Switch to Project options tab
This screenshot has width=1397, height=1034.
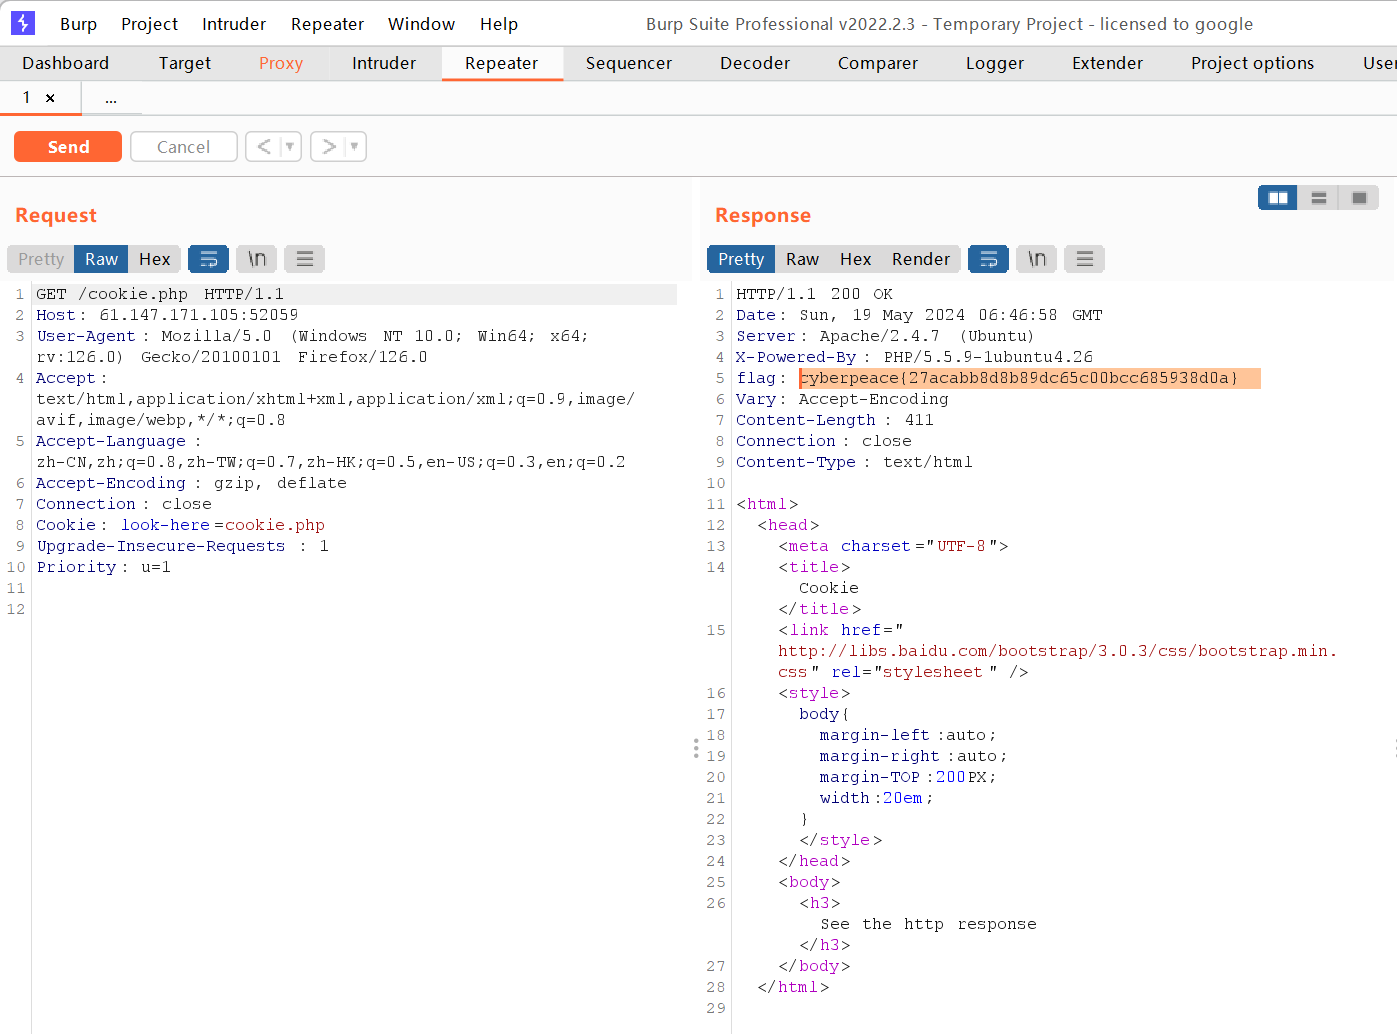click(1253, 63)
